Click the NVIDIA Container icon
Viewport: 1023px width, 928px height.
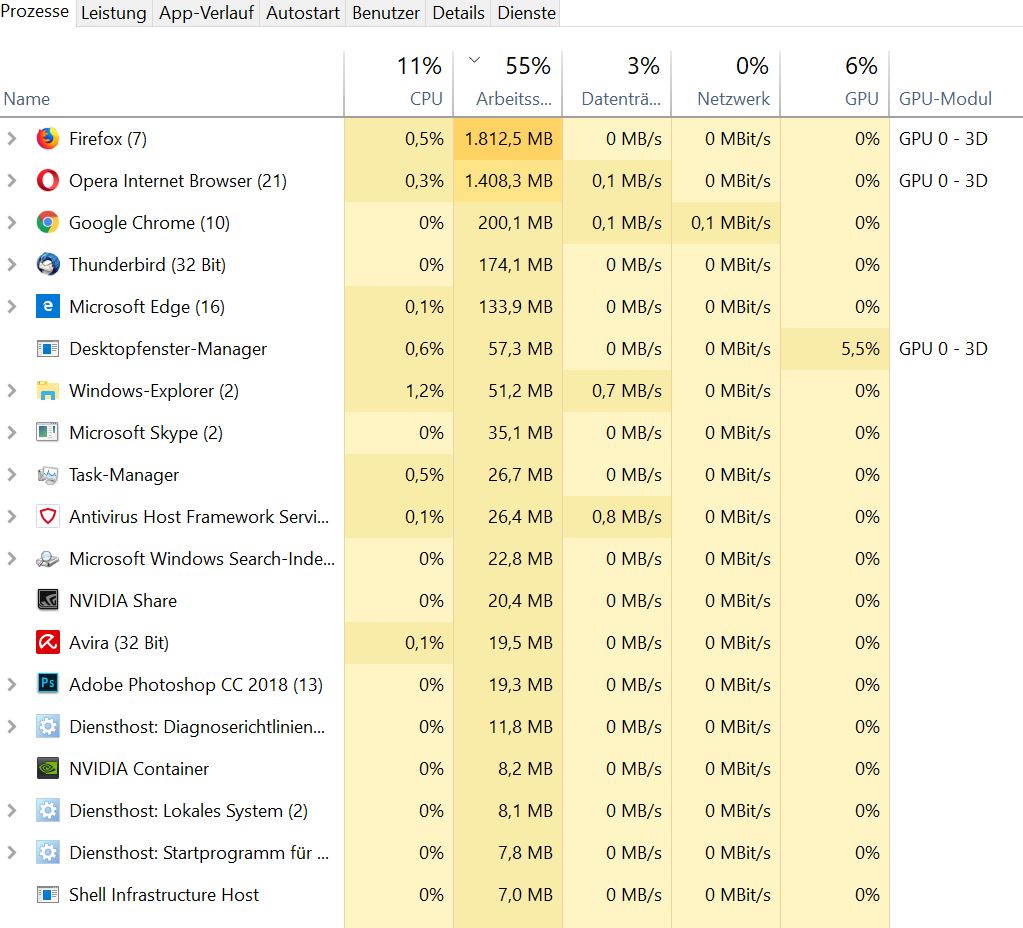[48, 768]
